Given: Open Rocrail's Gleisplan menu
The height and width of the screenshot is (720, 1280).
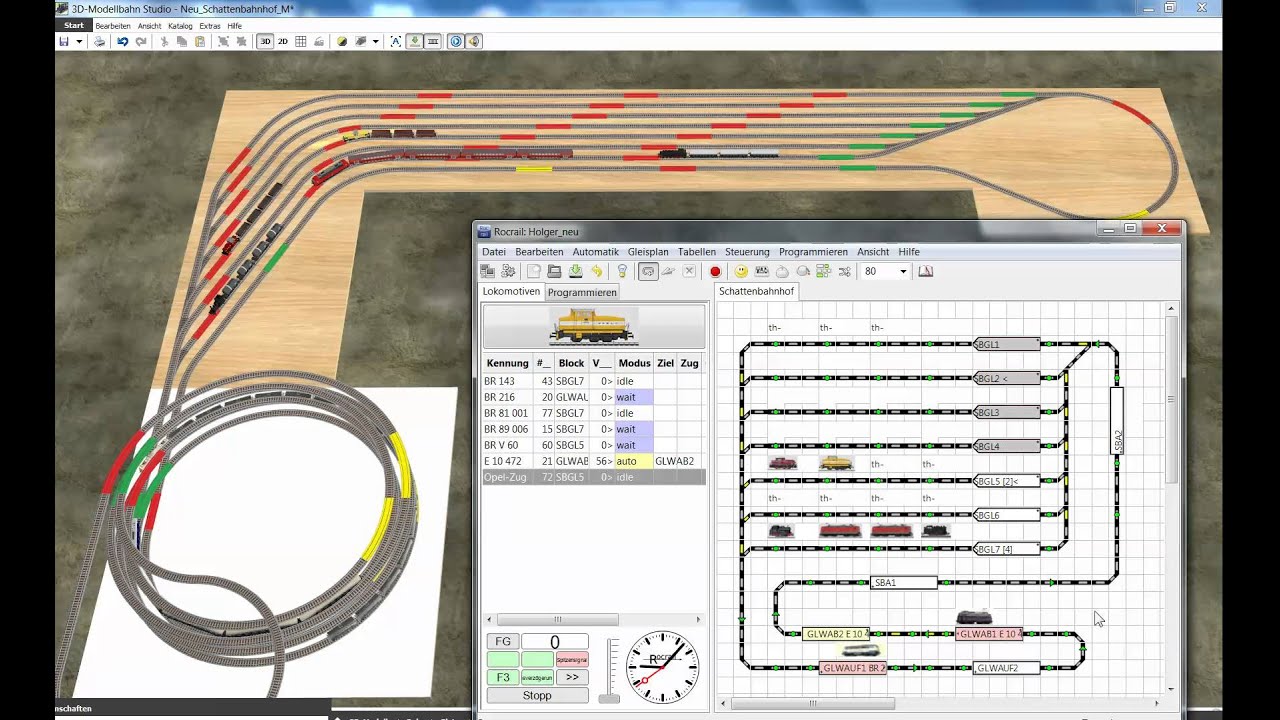Looking at the screenshot, I should tap(648, 252).
